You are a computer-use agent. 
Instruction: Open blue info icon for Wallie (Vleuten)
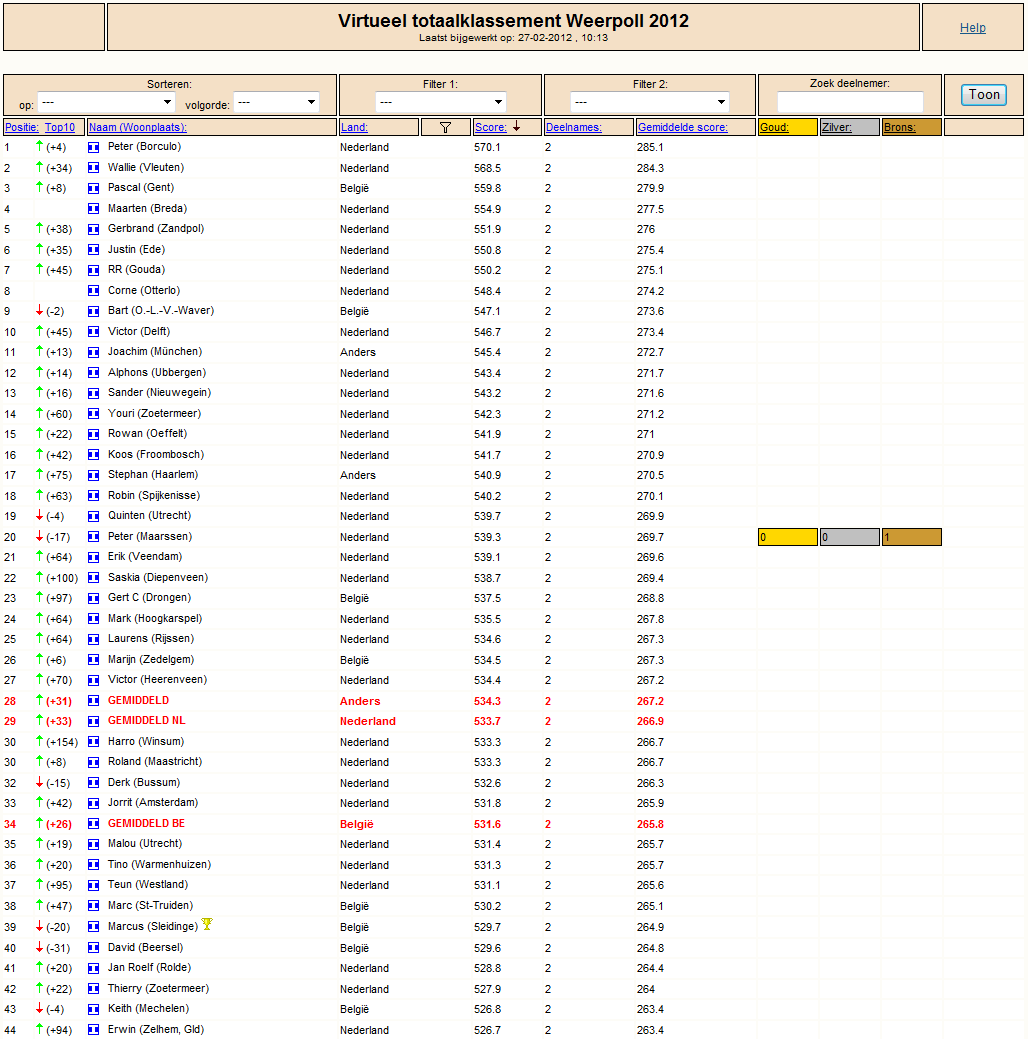point(93,168)
